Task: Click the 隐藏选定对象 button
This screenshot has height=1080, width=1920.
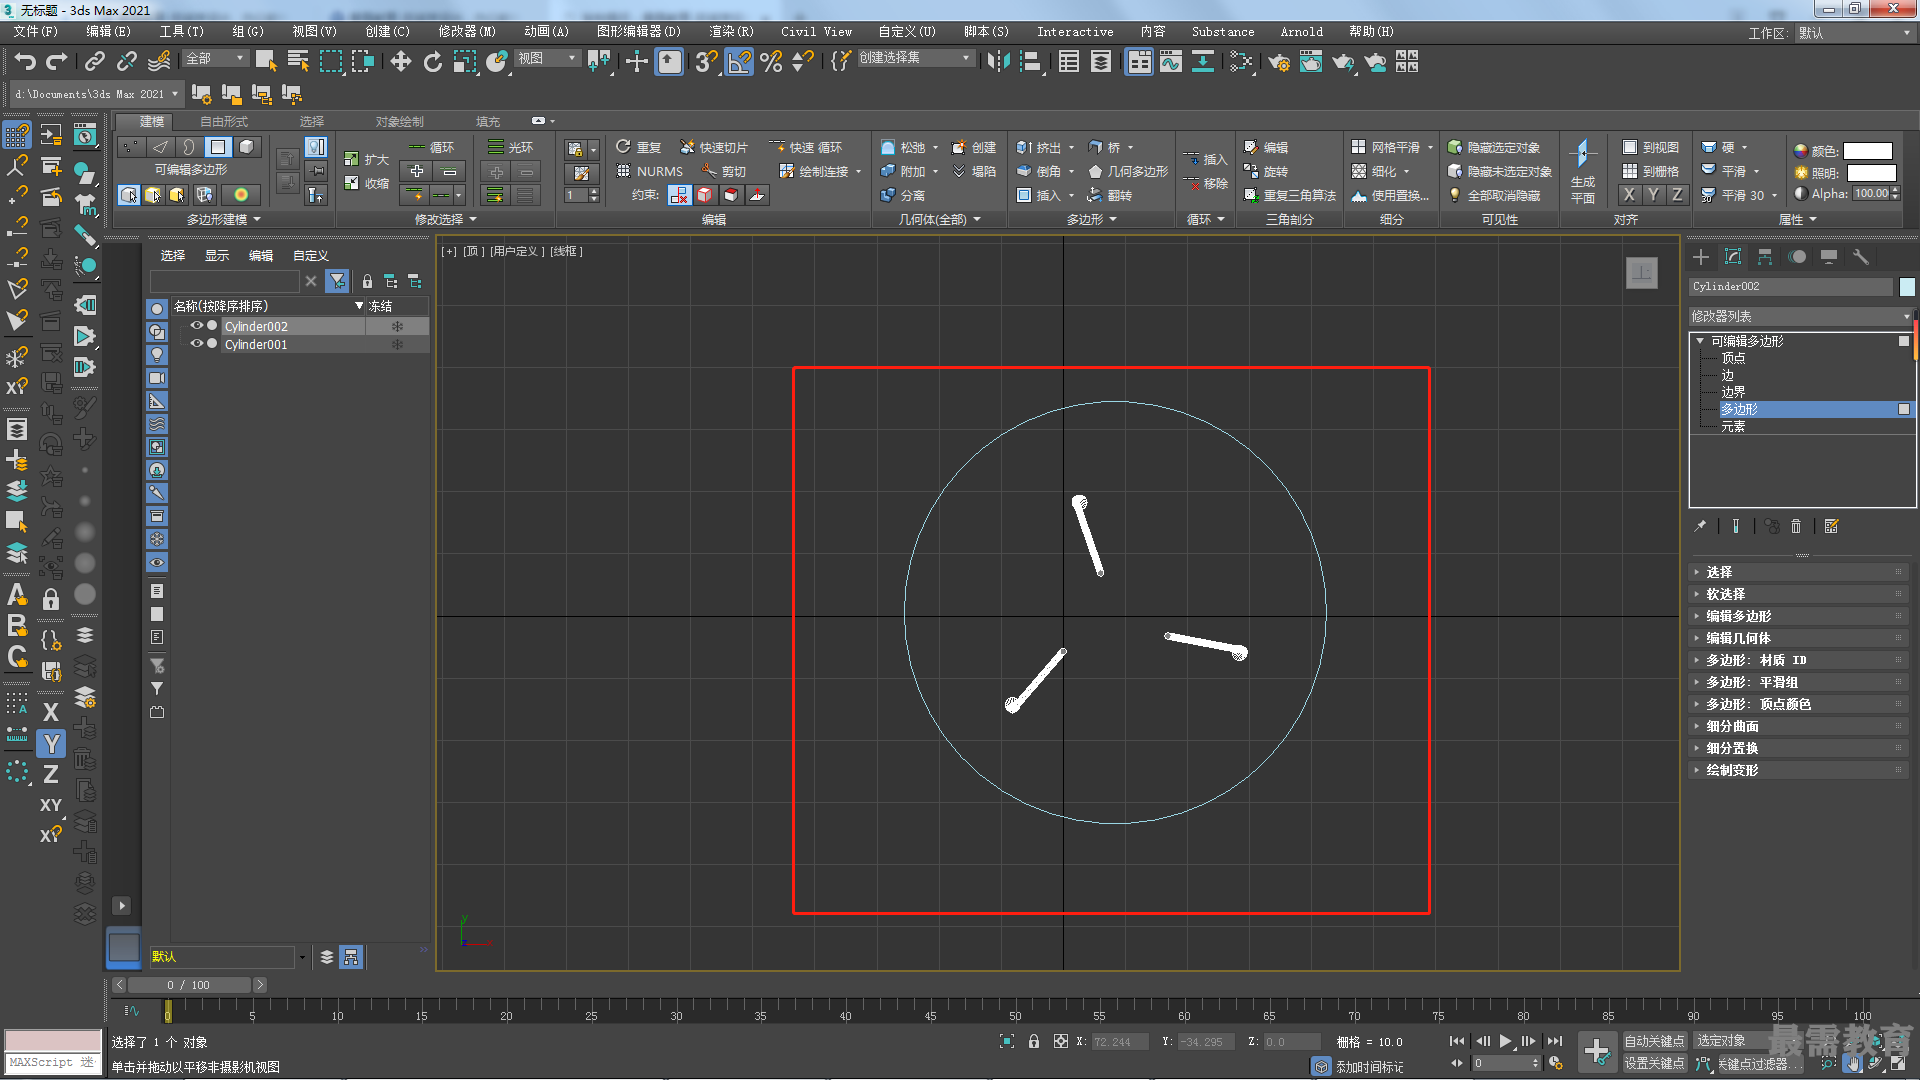Action: point(1494,147)
